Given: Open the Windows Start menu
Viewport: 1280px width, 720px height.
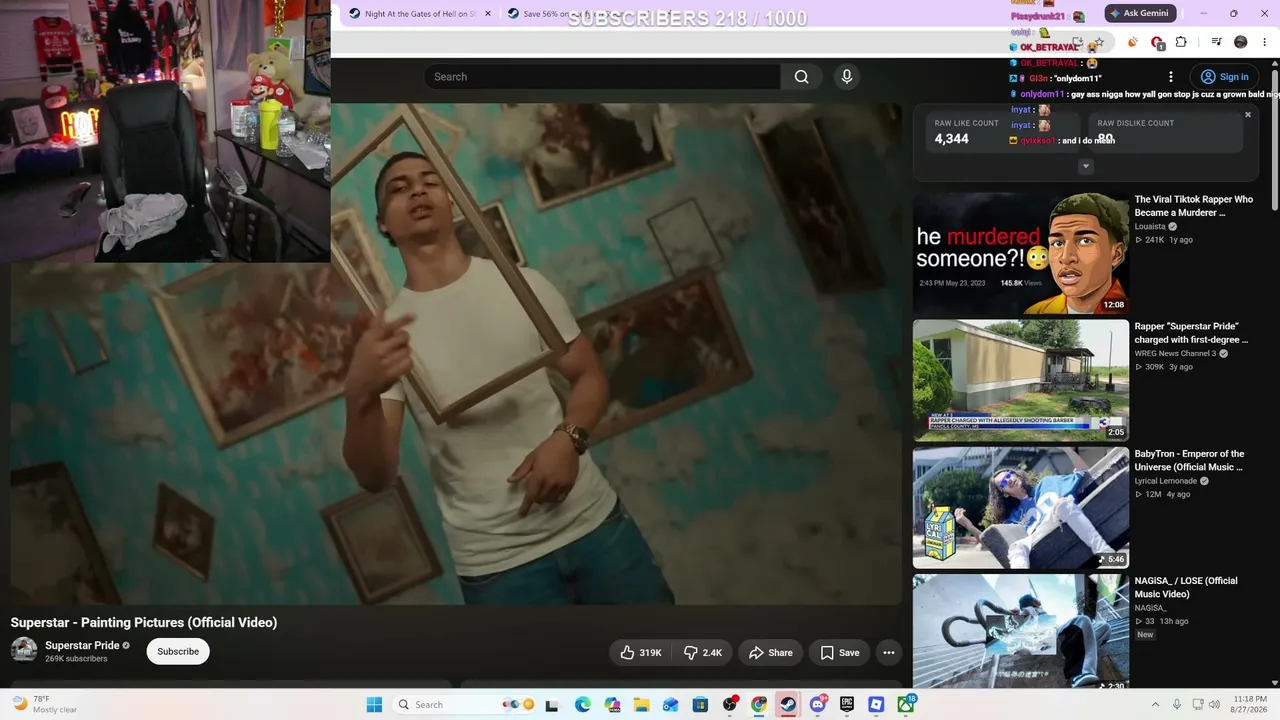Looking at the screenshot, I should coord(374,705).
